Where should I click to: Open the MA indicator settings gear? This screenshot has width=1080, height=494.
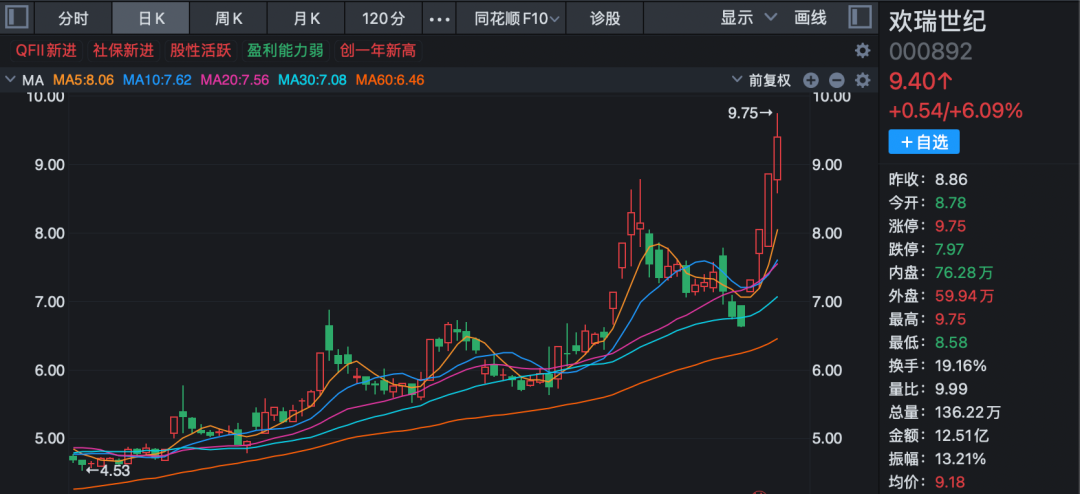coord(862,80)
